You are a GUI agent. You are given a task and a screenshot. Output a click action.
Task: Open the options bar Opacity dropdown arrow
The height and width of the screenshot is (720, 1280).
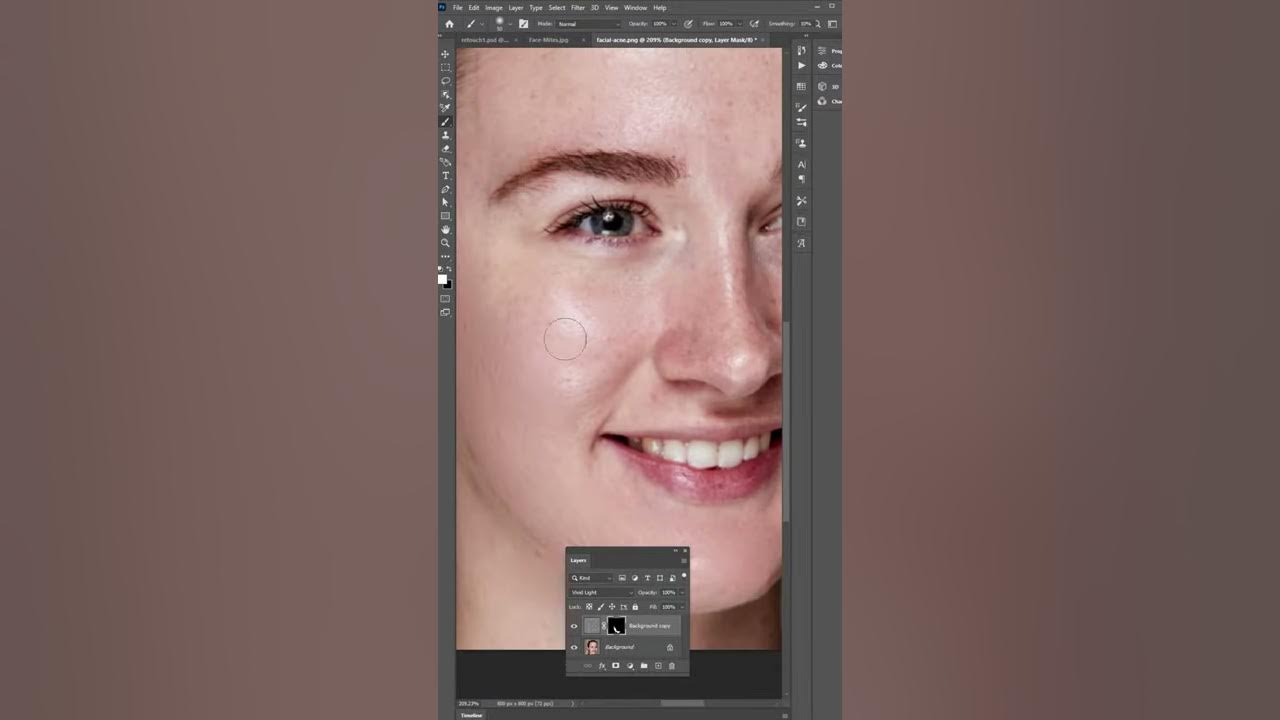674,24
